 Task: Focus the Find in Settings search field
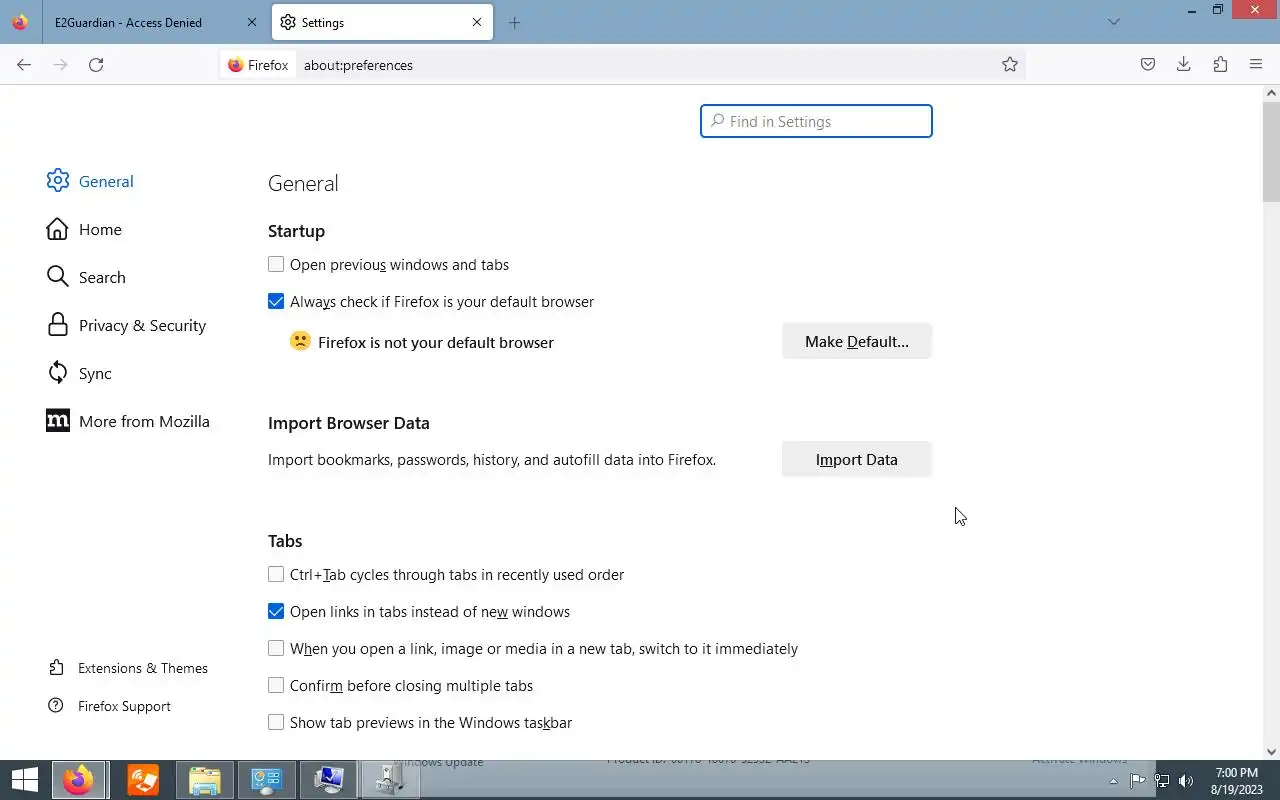tap(816, 121)
